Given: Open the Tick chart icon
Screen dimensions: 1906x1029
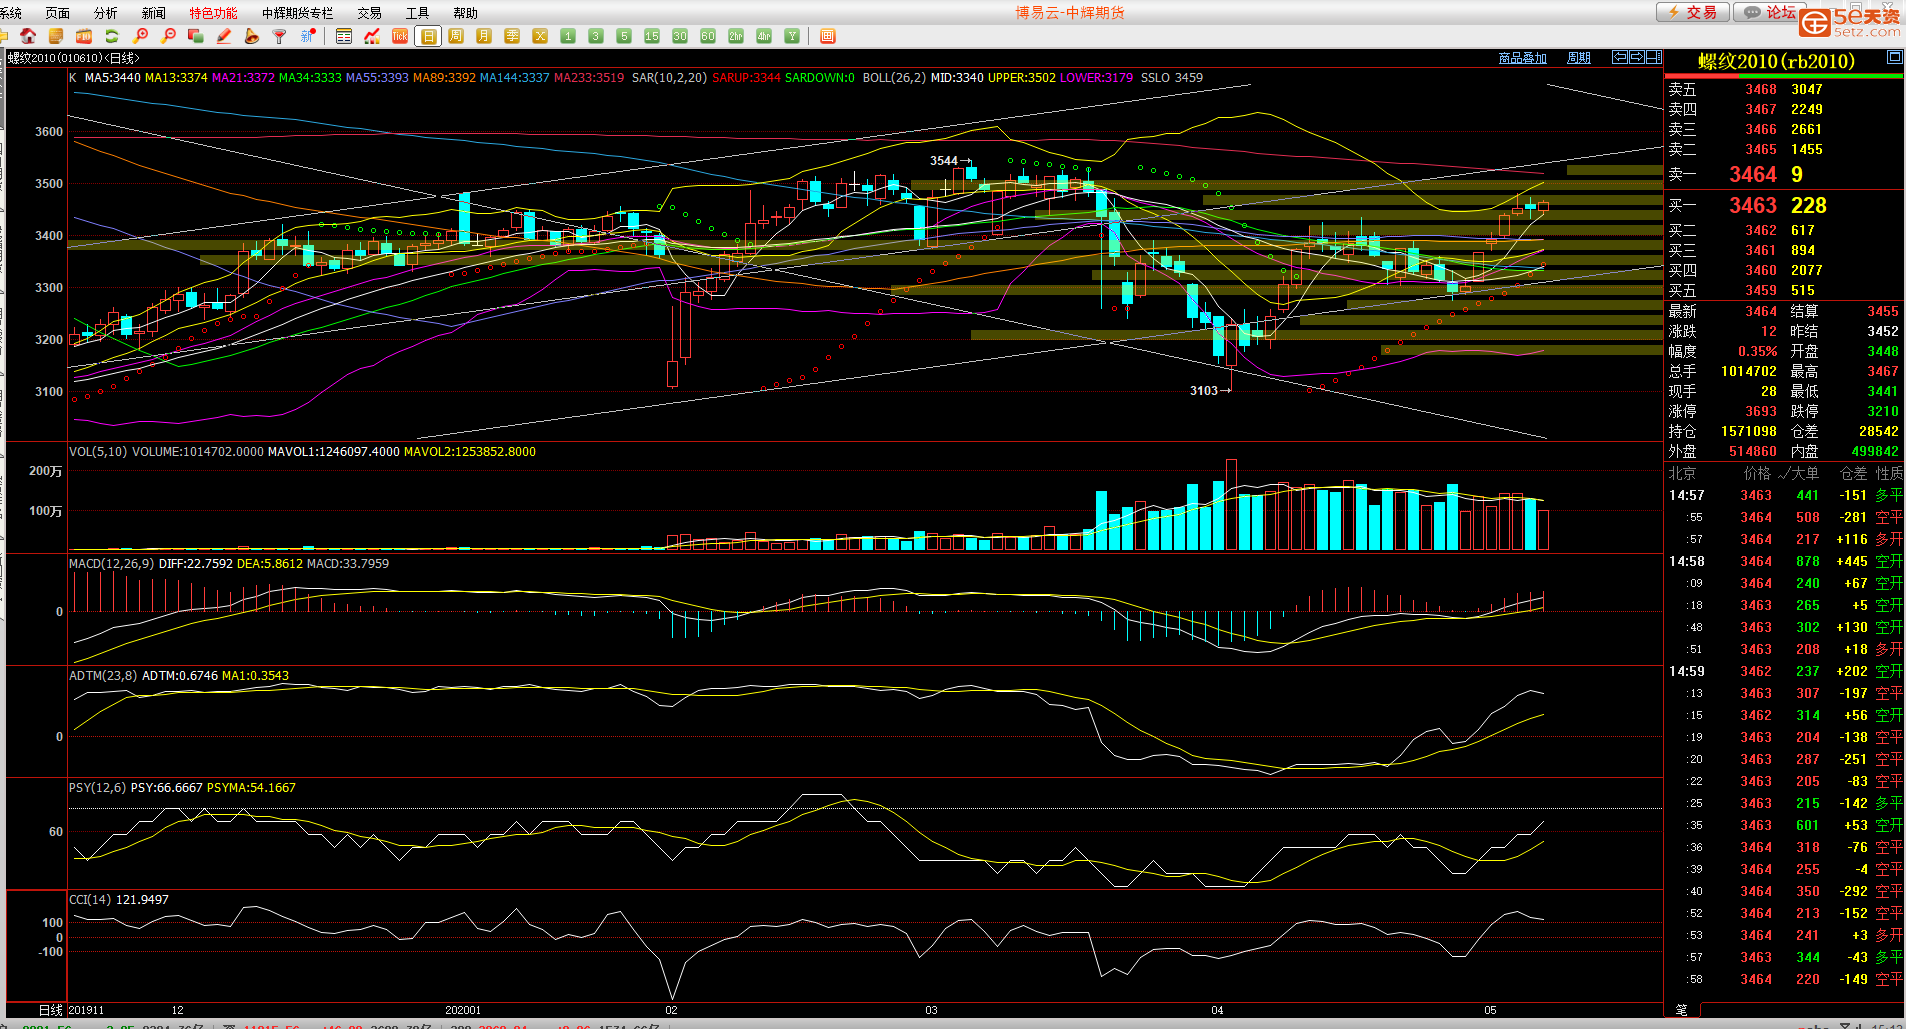Looking at the screenshot, I should (x=400, y=36).
